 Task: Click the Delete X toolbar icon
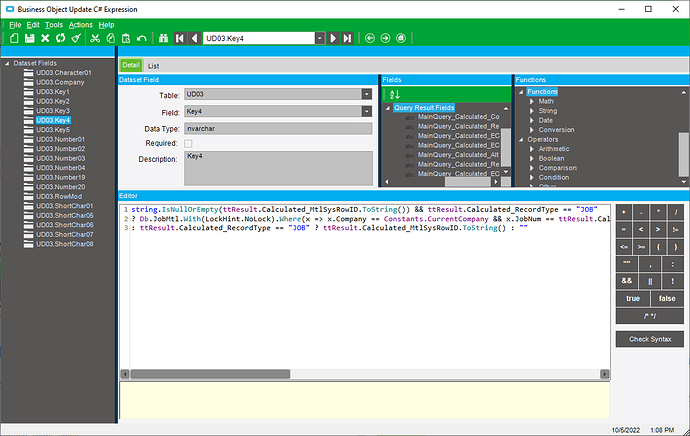click(45, 38)
